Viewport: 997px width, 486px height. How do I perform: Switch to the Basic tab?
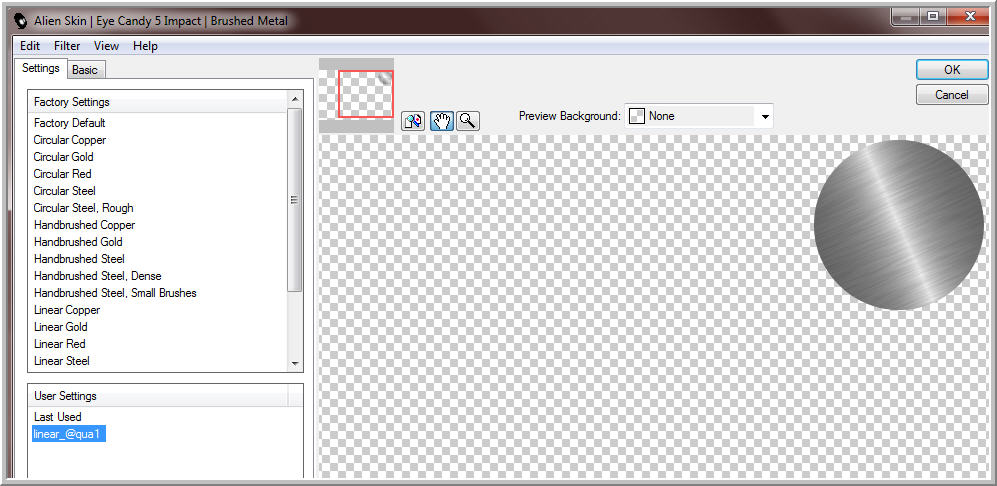(85, 70)
